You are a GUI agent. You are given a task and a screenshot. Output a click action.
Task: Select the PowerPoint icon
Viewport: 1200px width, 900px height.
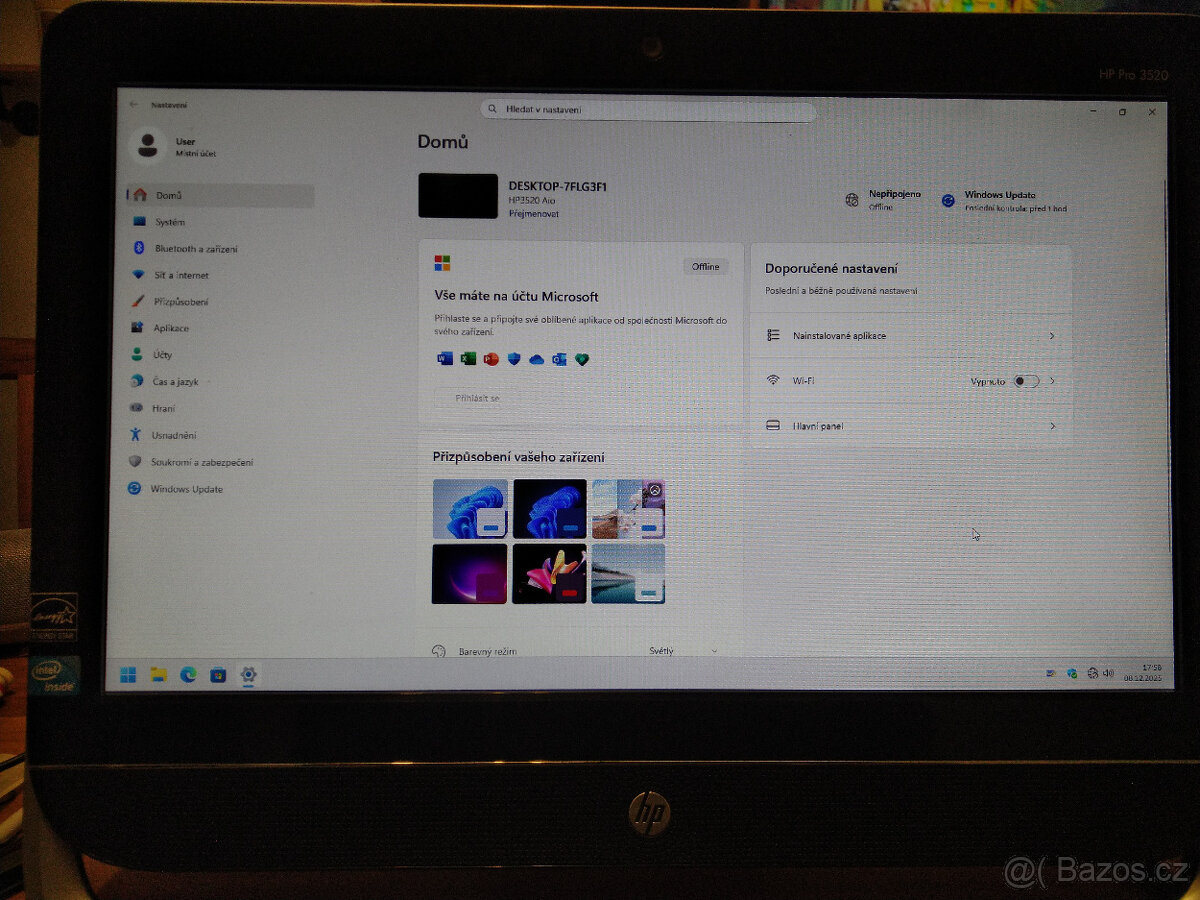(491, 359)
